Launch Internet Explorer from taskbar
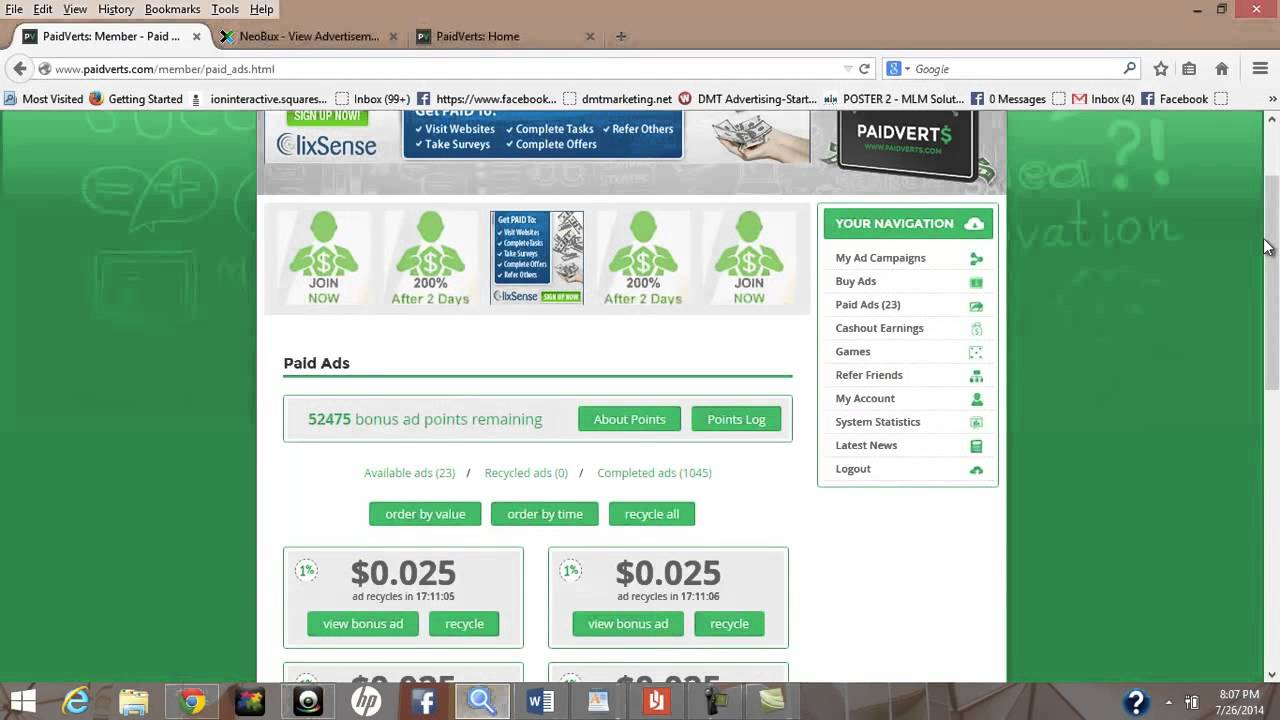This screenshot has height=720, width=1280. (76, 701)
